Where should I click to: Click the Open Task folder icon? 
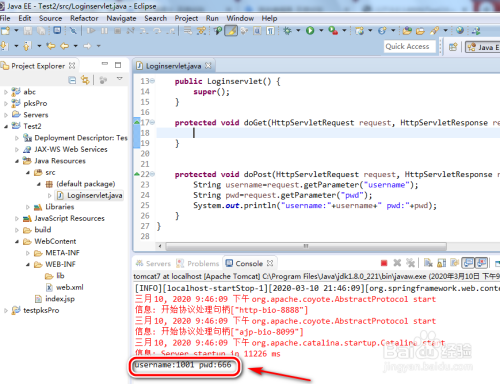coord(420,31)
